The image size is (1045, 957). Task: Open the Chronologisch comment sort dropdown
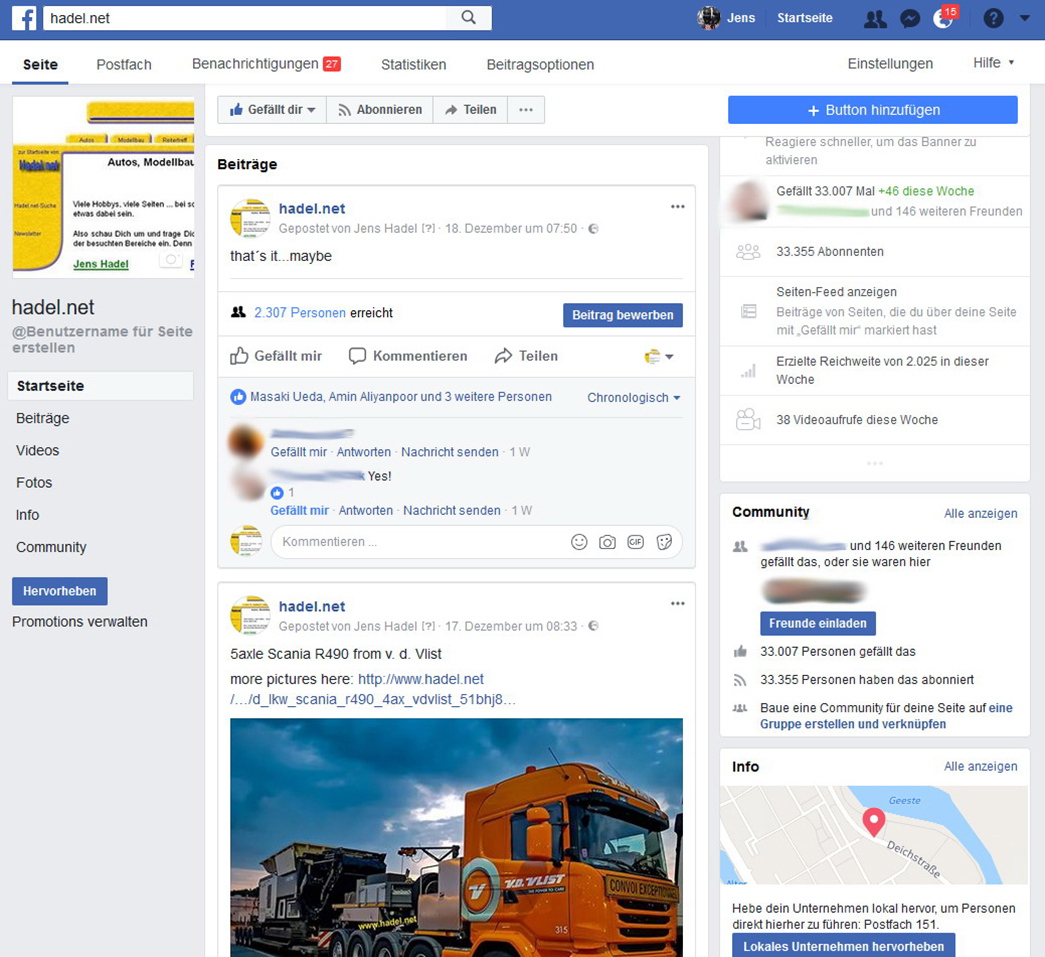coord(633,398)
